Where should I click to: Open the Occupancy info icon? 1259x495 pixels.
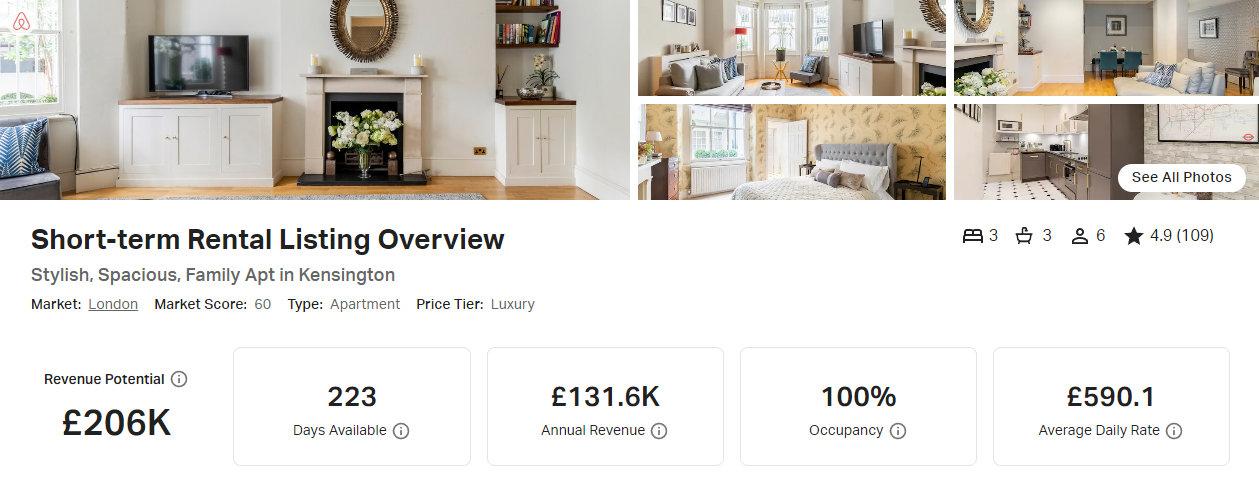[898, 431]
